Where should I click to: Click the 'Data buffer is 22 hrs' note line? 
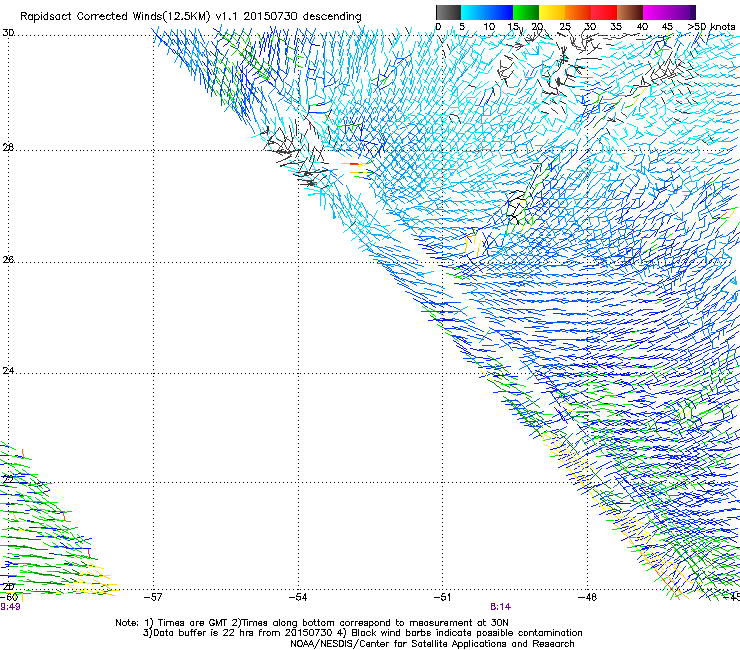[x=362, y=633]
